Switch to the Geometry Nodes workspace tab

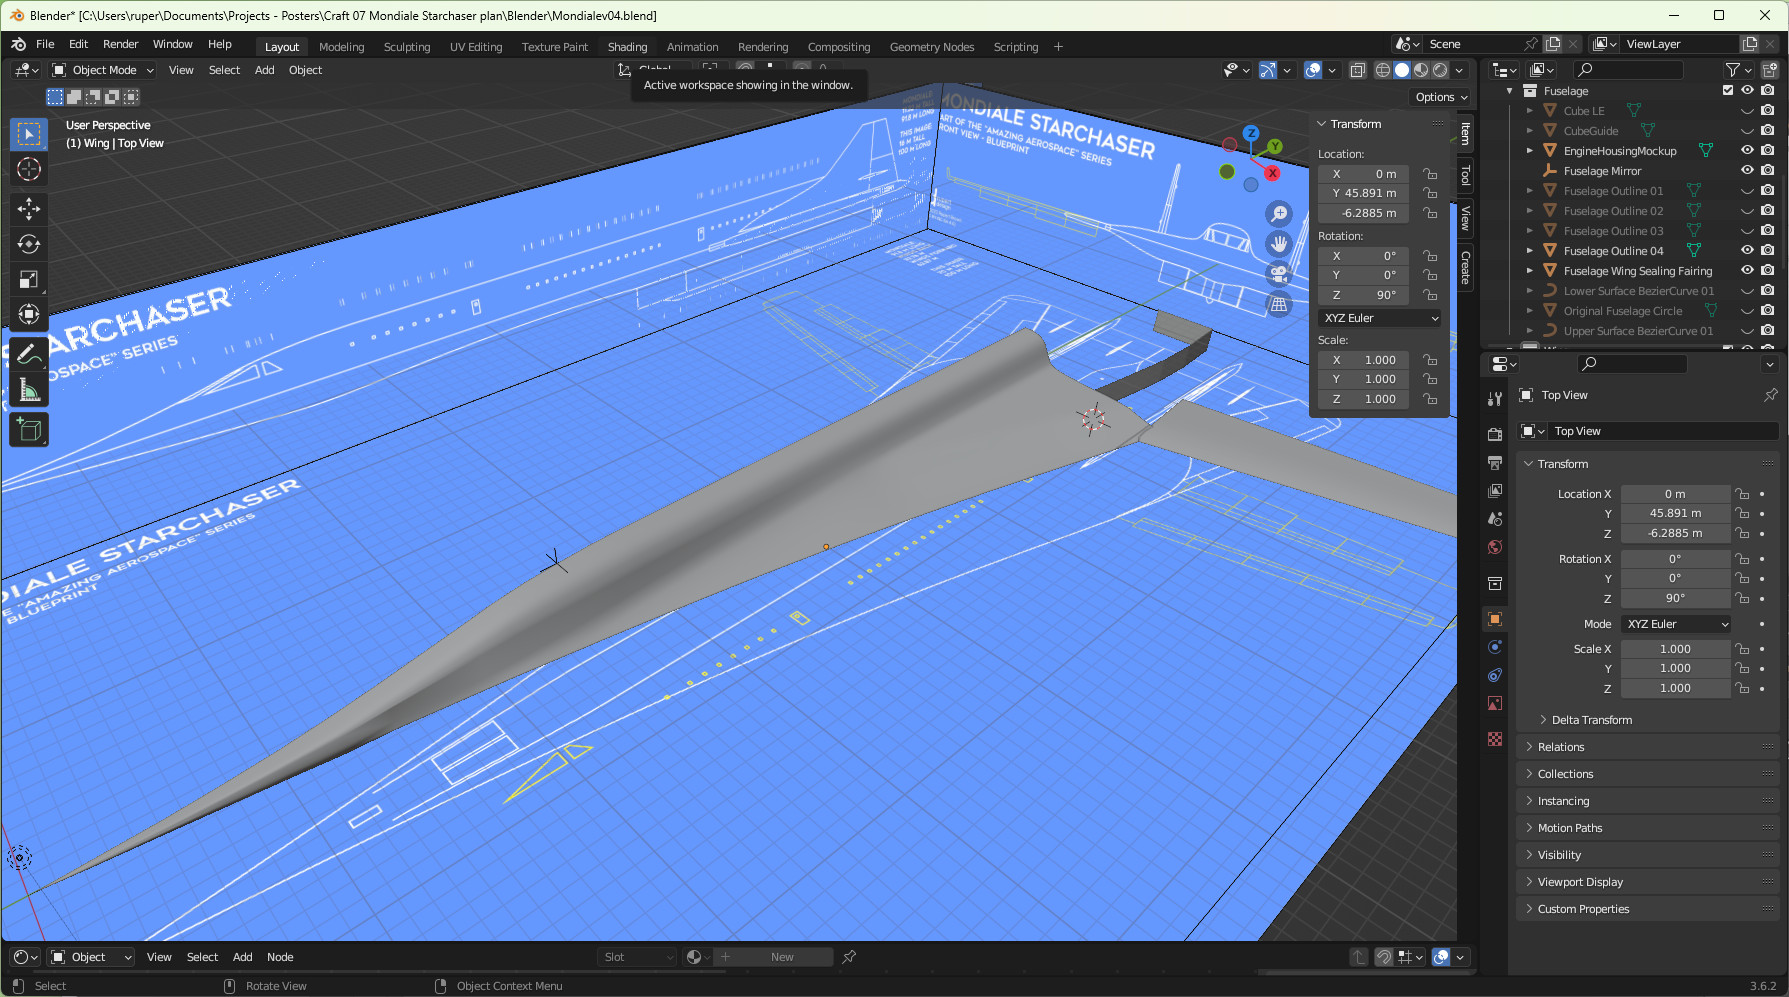click(932, 47)
